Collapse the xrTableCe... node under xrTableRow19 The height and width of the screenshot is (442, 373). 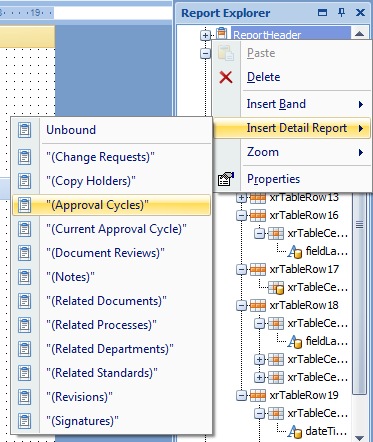tap(259, 413)
